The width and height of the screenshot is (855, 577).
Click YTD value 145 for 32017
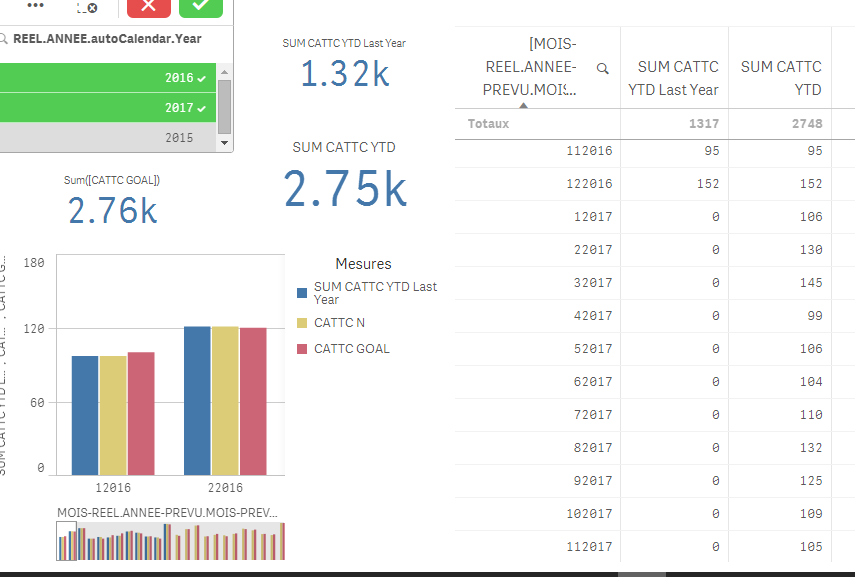tap(811, 283)
